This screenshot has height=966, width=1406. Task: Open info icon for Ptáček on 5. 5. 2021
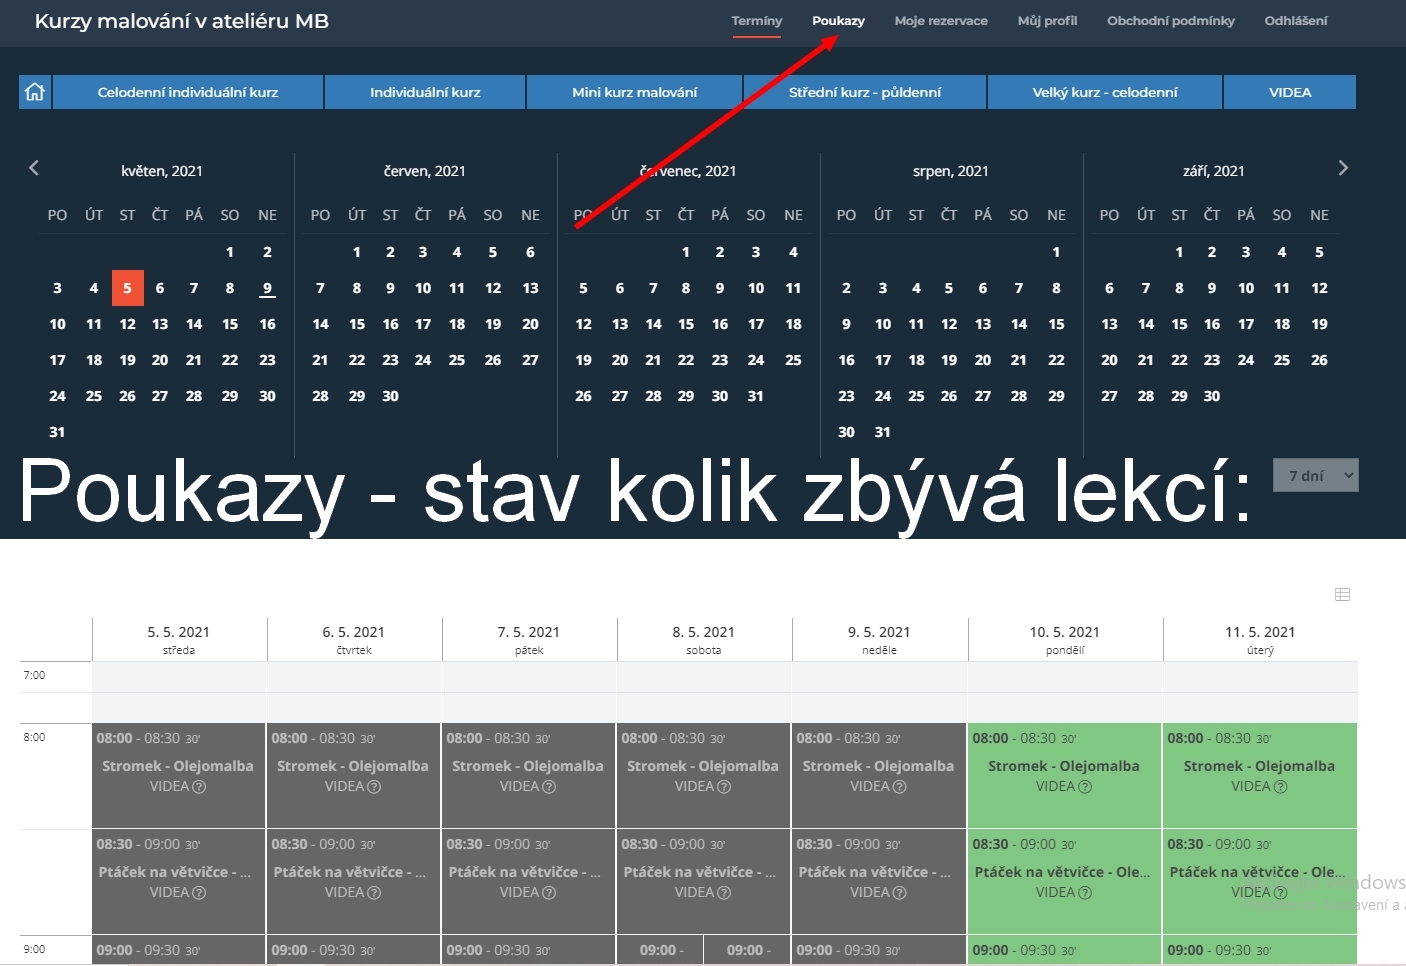point(199,893)
